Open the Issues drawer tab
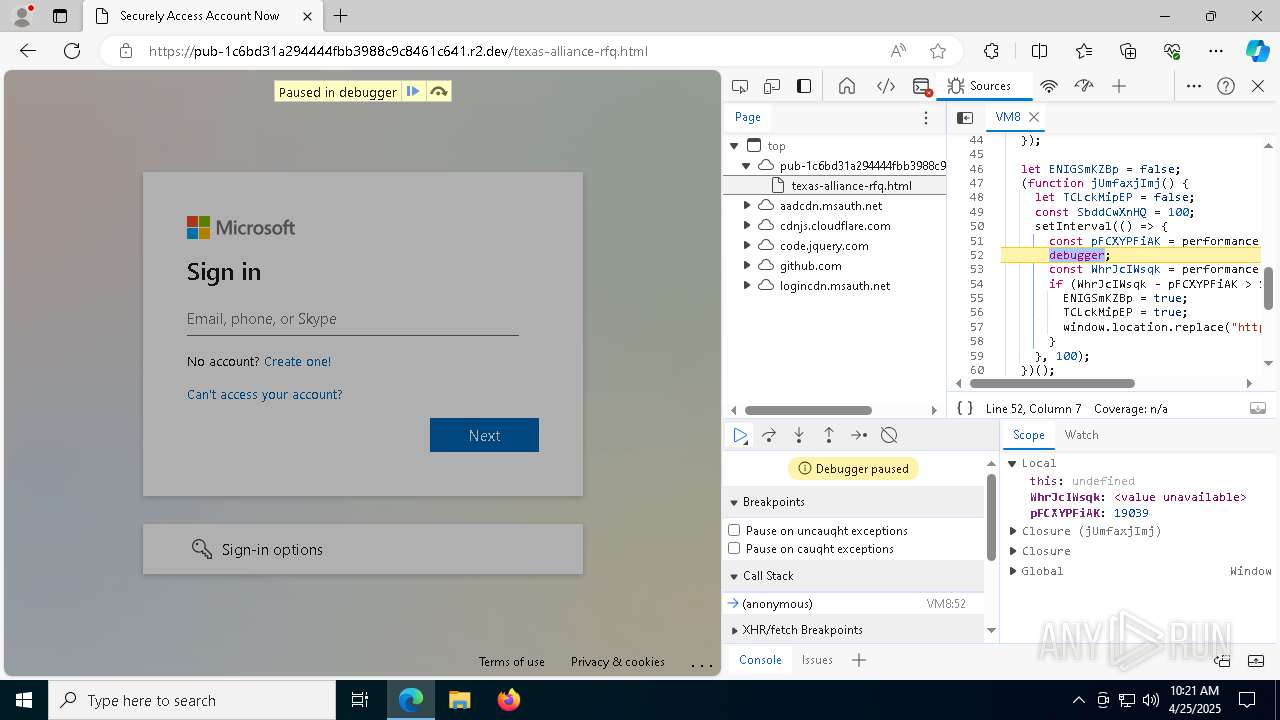Viewport: 1280px width, 720px height. [x=817, y=660]
